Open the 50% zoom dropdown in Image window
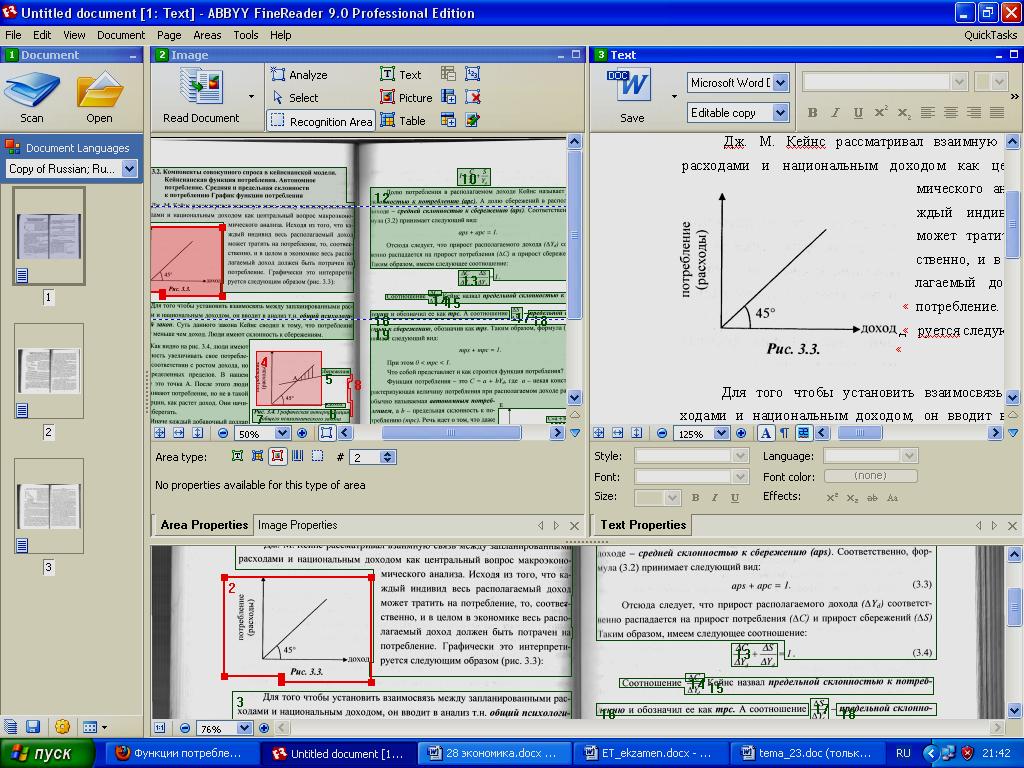 282,433
